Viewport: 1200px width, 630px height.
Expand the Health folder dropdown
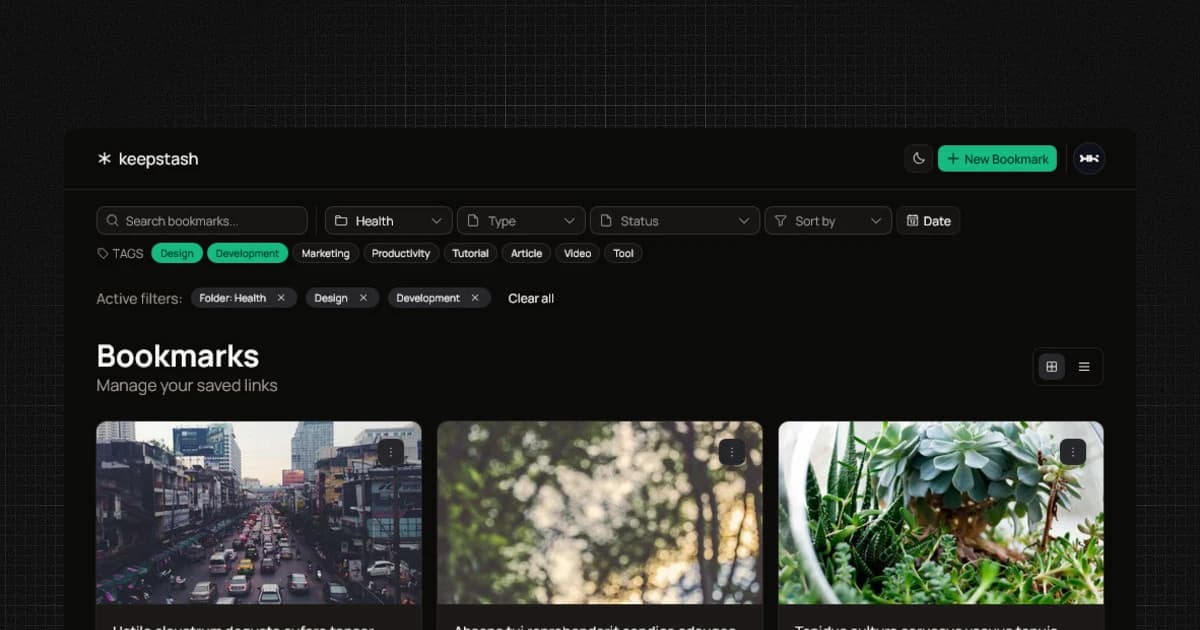tap(388, 221)
